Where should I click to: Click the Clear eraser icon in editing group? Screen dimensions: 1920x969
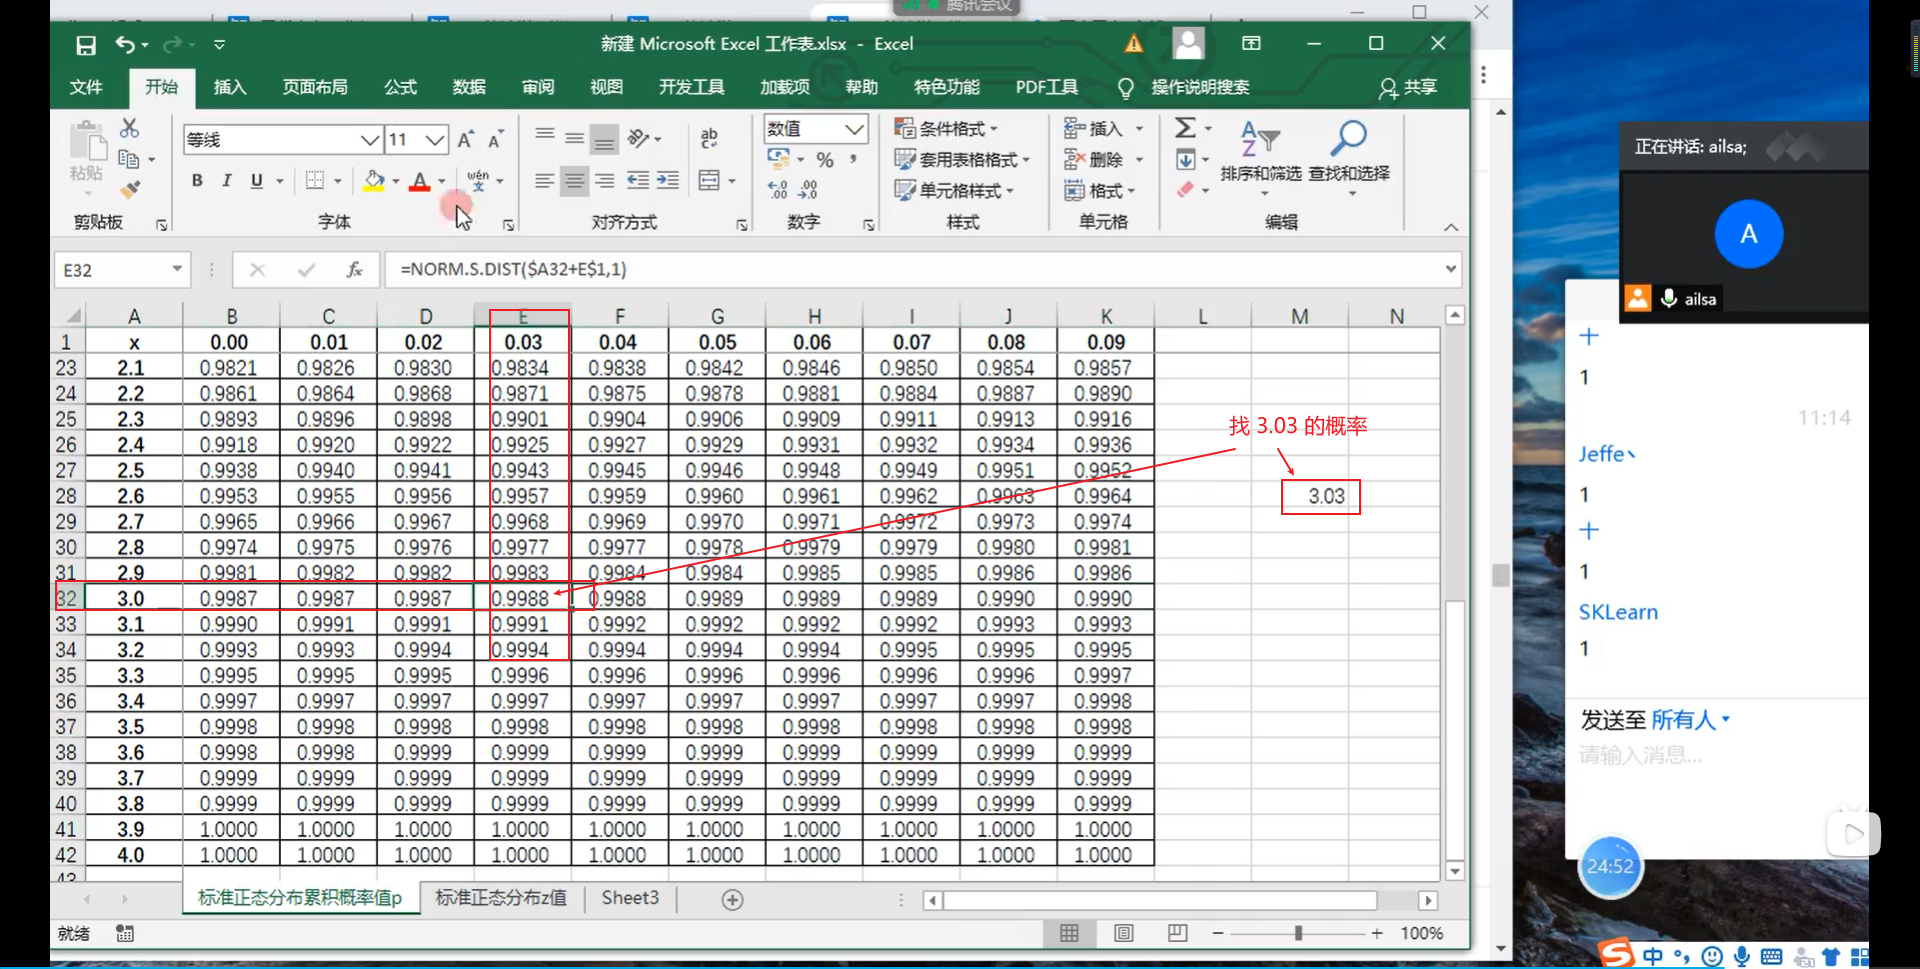point(1185,190)
